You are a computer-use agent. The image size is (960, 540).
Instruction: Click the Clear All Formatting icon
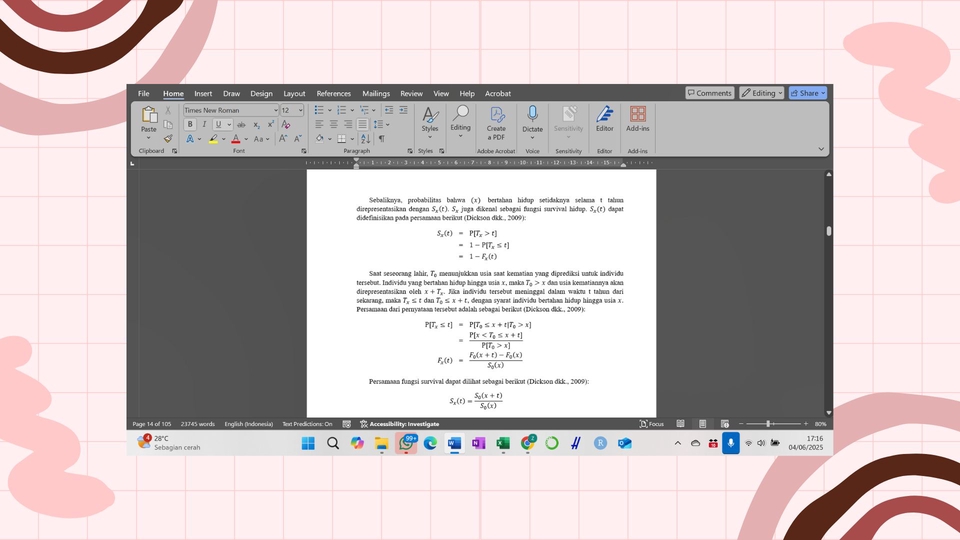285,124
